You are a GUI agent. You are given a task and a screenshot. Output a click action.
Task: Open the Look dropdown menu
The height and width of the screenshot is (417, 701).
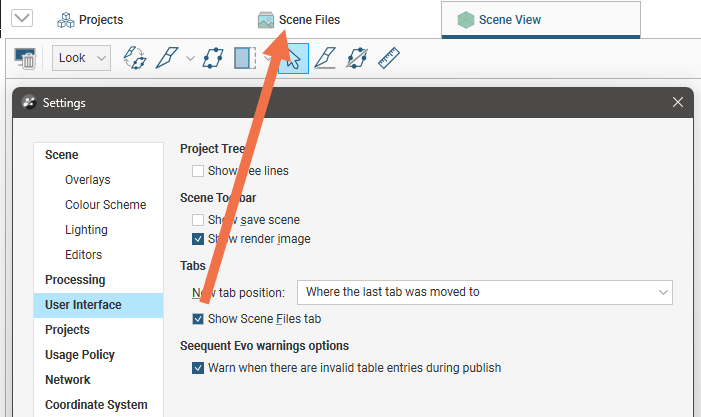[81, 58]
